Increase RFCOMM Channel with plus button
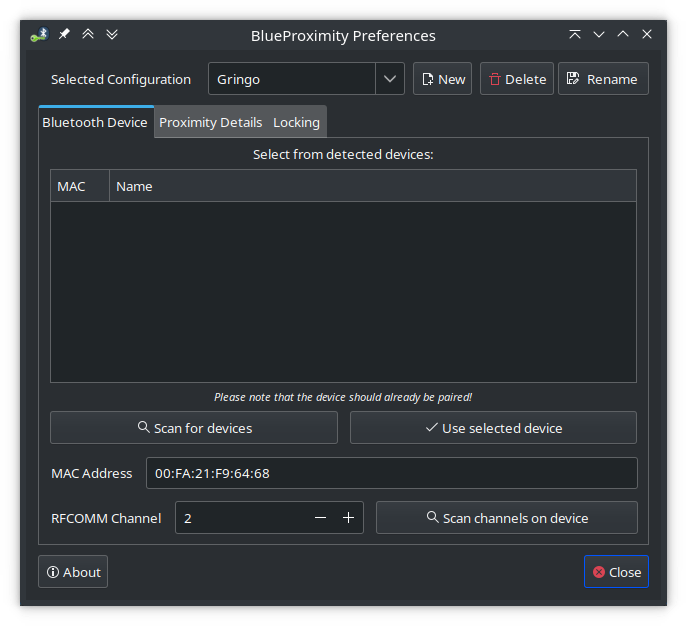This screenshot has width=687, height=626. pyautogui.click(x=349, y=518)
